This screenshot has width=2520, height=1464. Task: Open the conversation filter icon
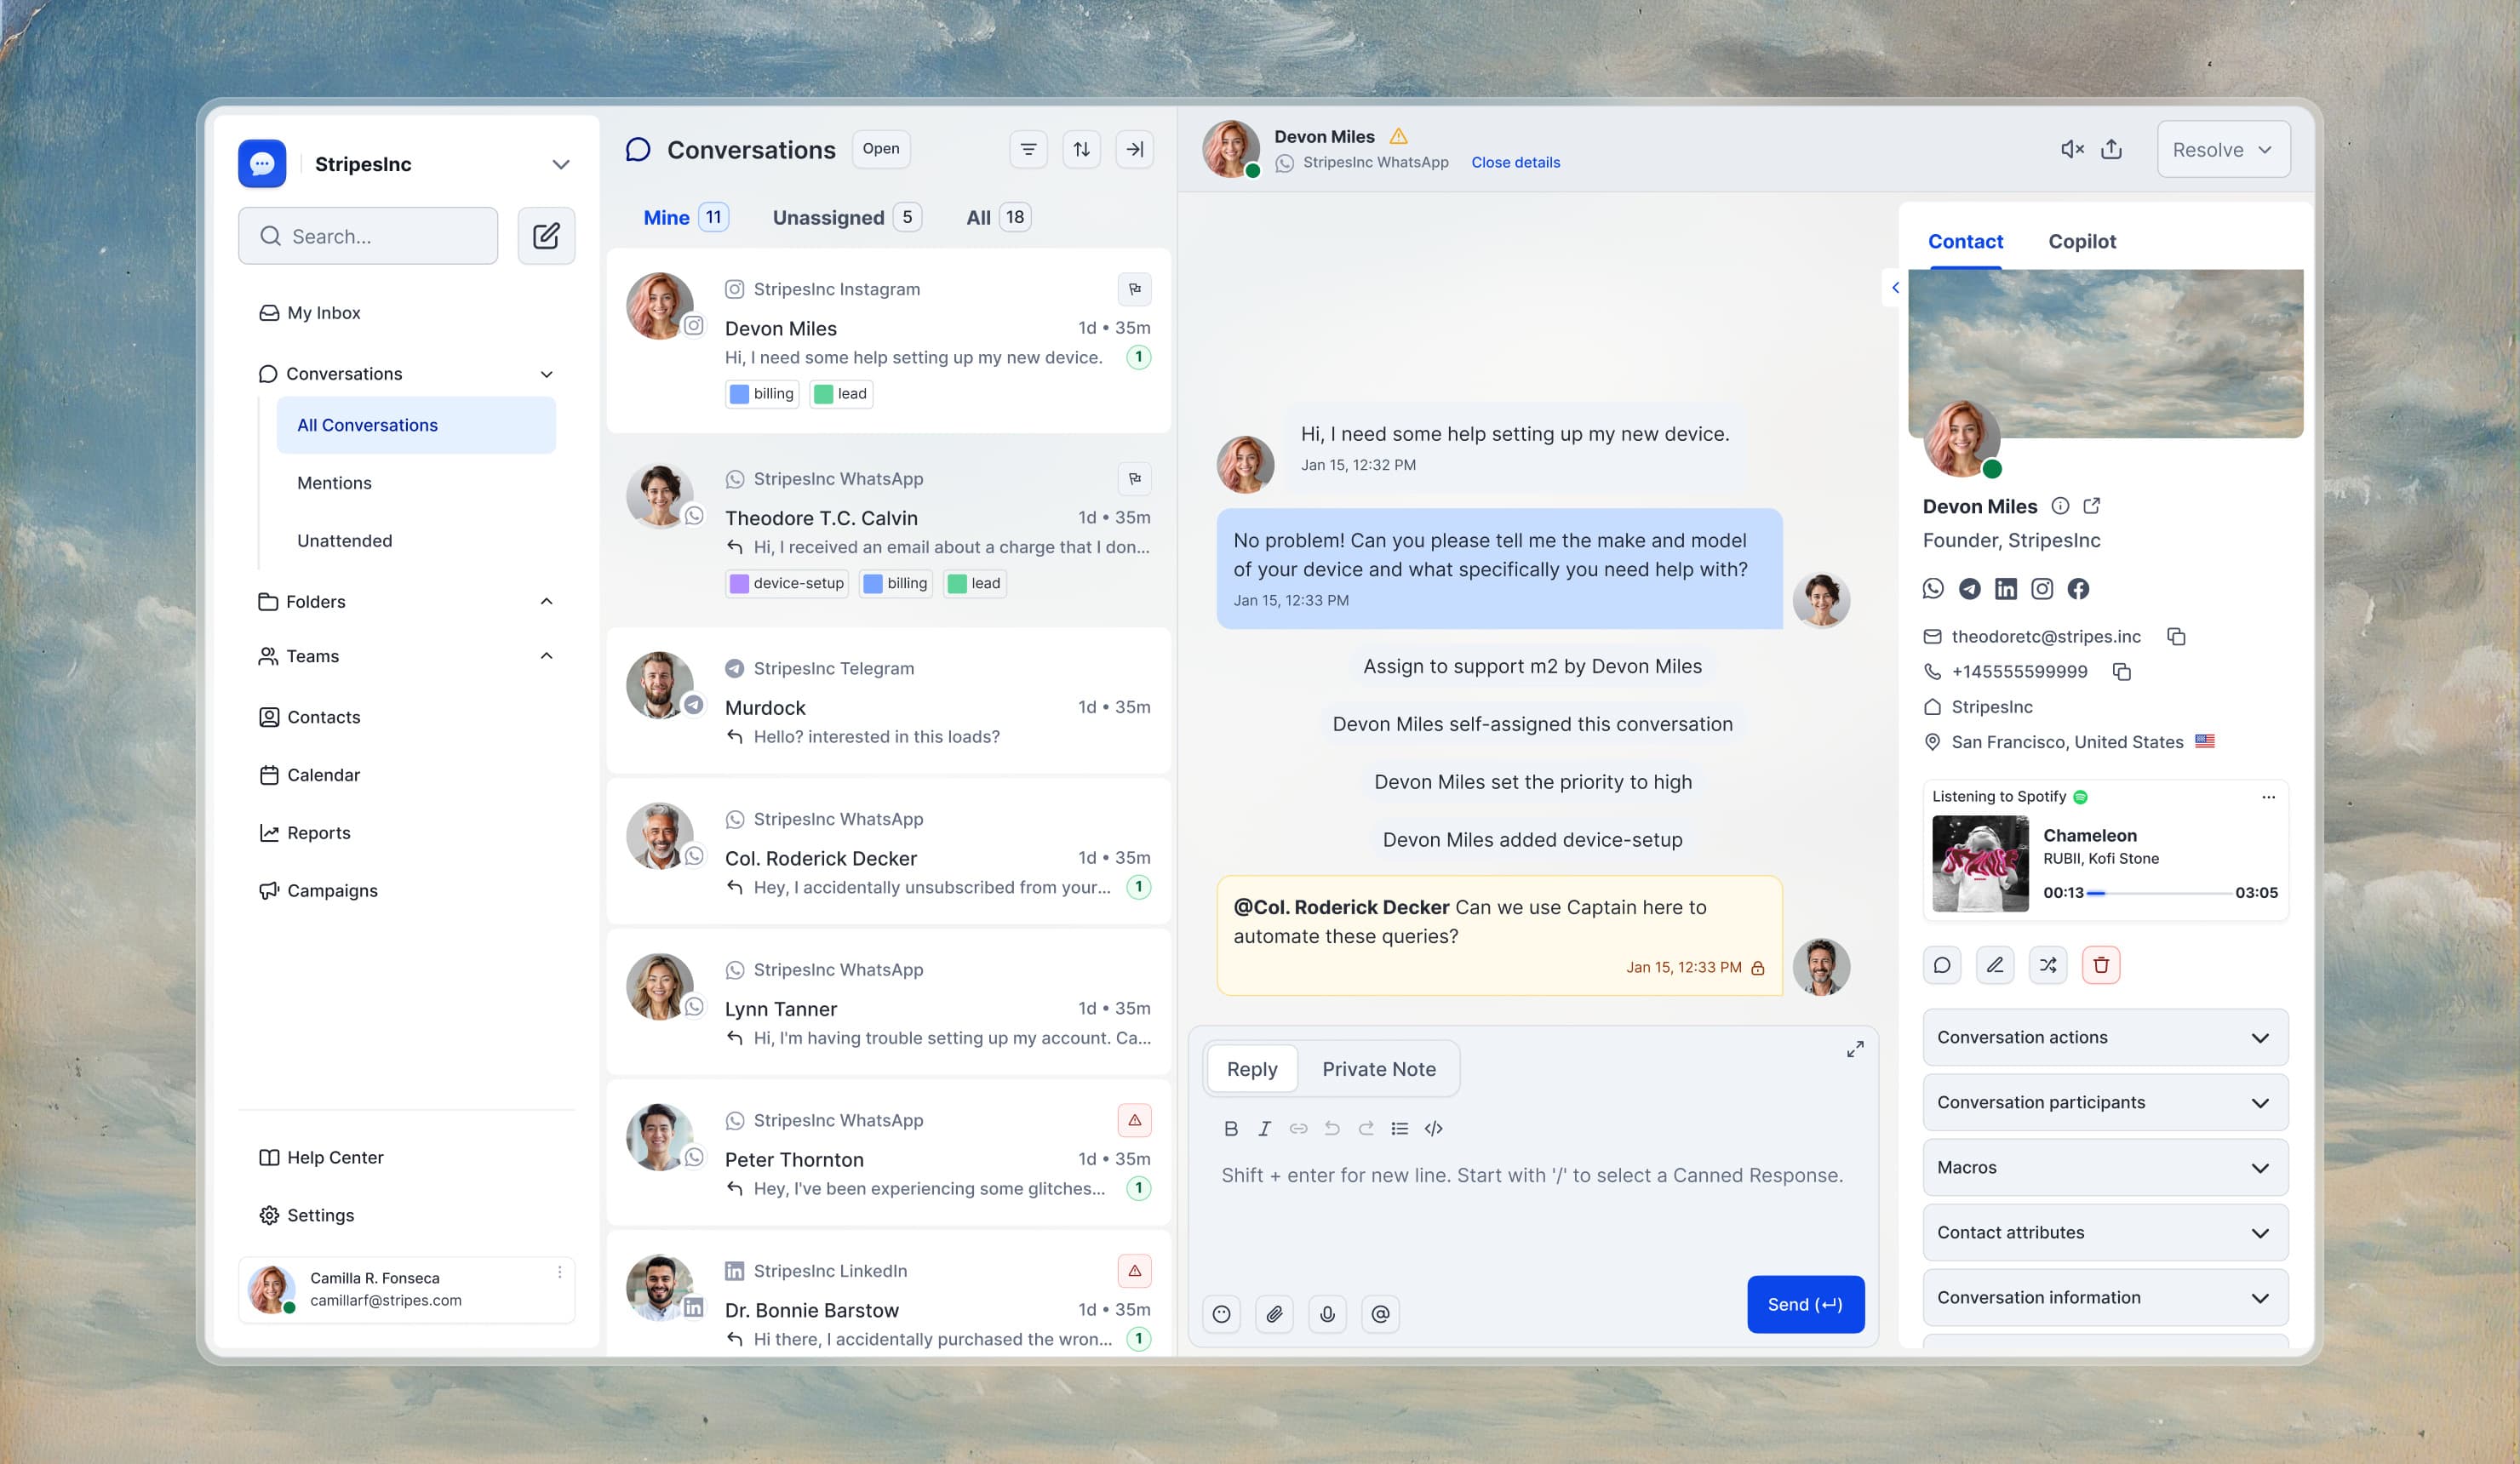(x=1028, y=149)
